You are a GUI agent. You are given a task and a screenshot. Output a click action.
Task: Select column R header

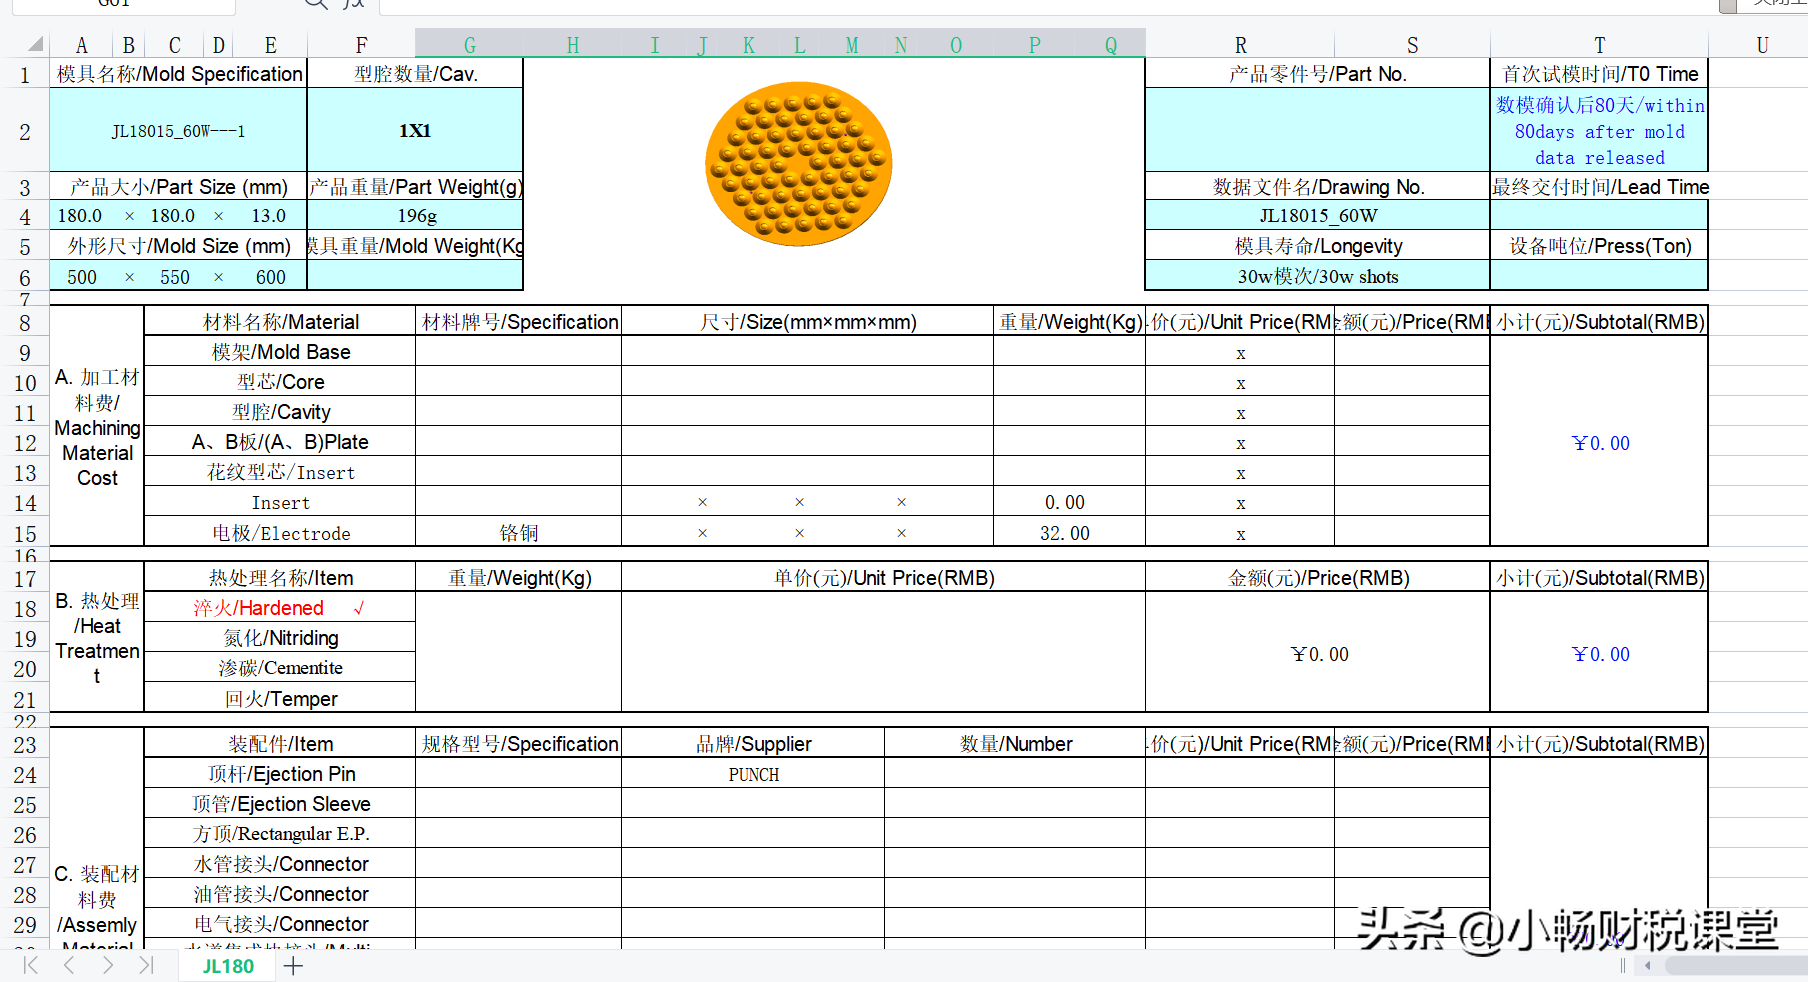(1240, 45)
